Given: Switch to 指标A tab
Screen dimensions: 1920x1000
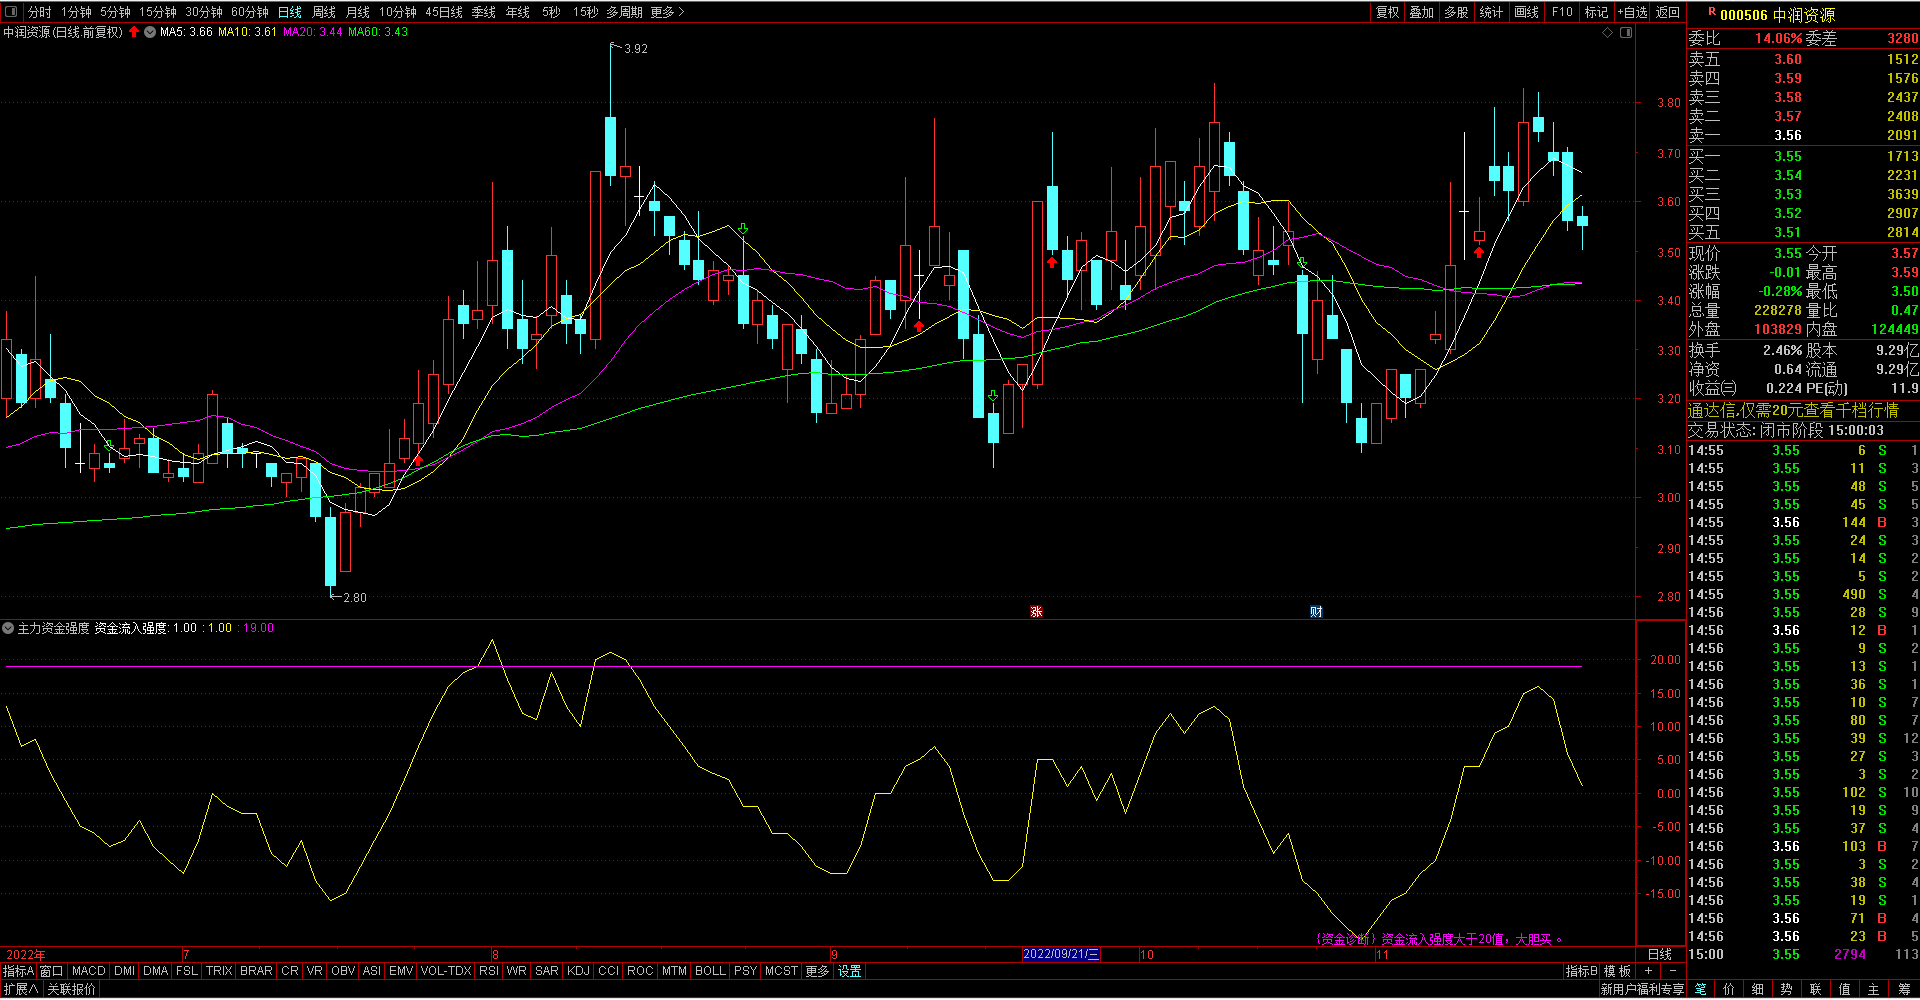Looking at the screenshot, I should 18,971.
